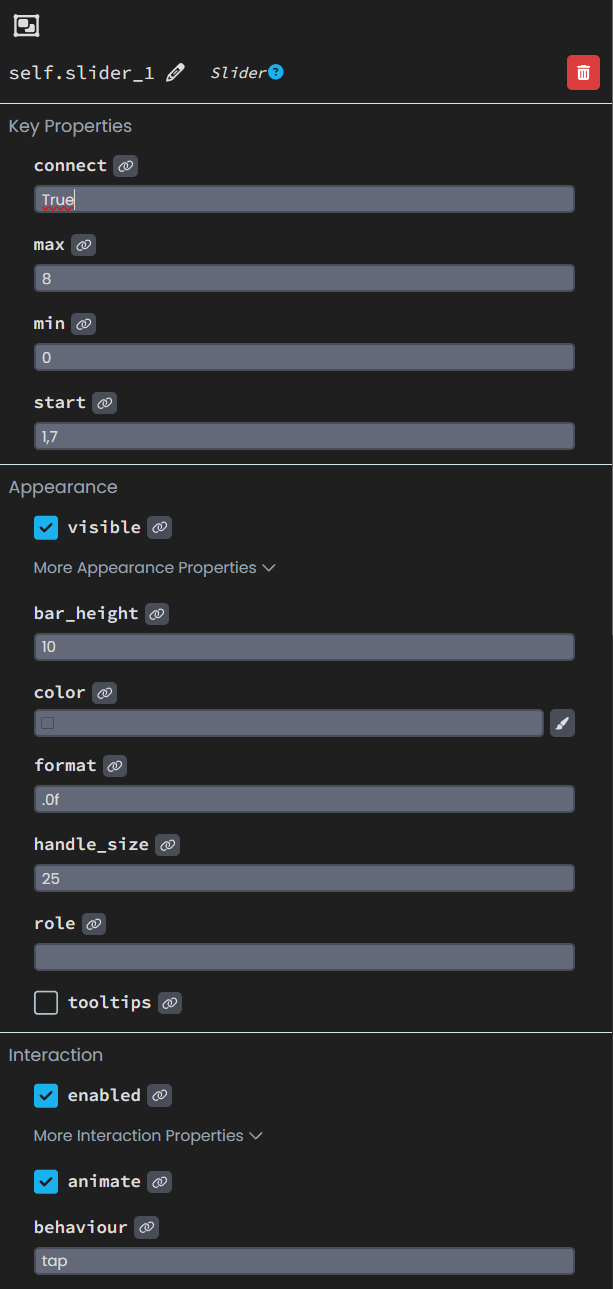Click the link binding icon next to max
The width and height of the screenshot is (613, 1289).
(x=83, y=244)
